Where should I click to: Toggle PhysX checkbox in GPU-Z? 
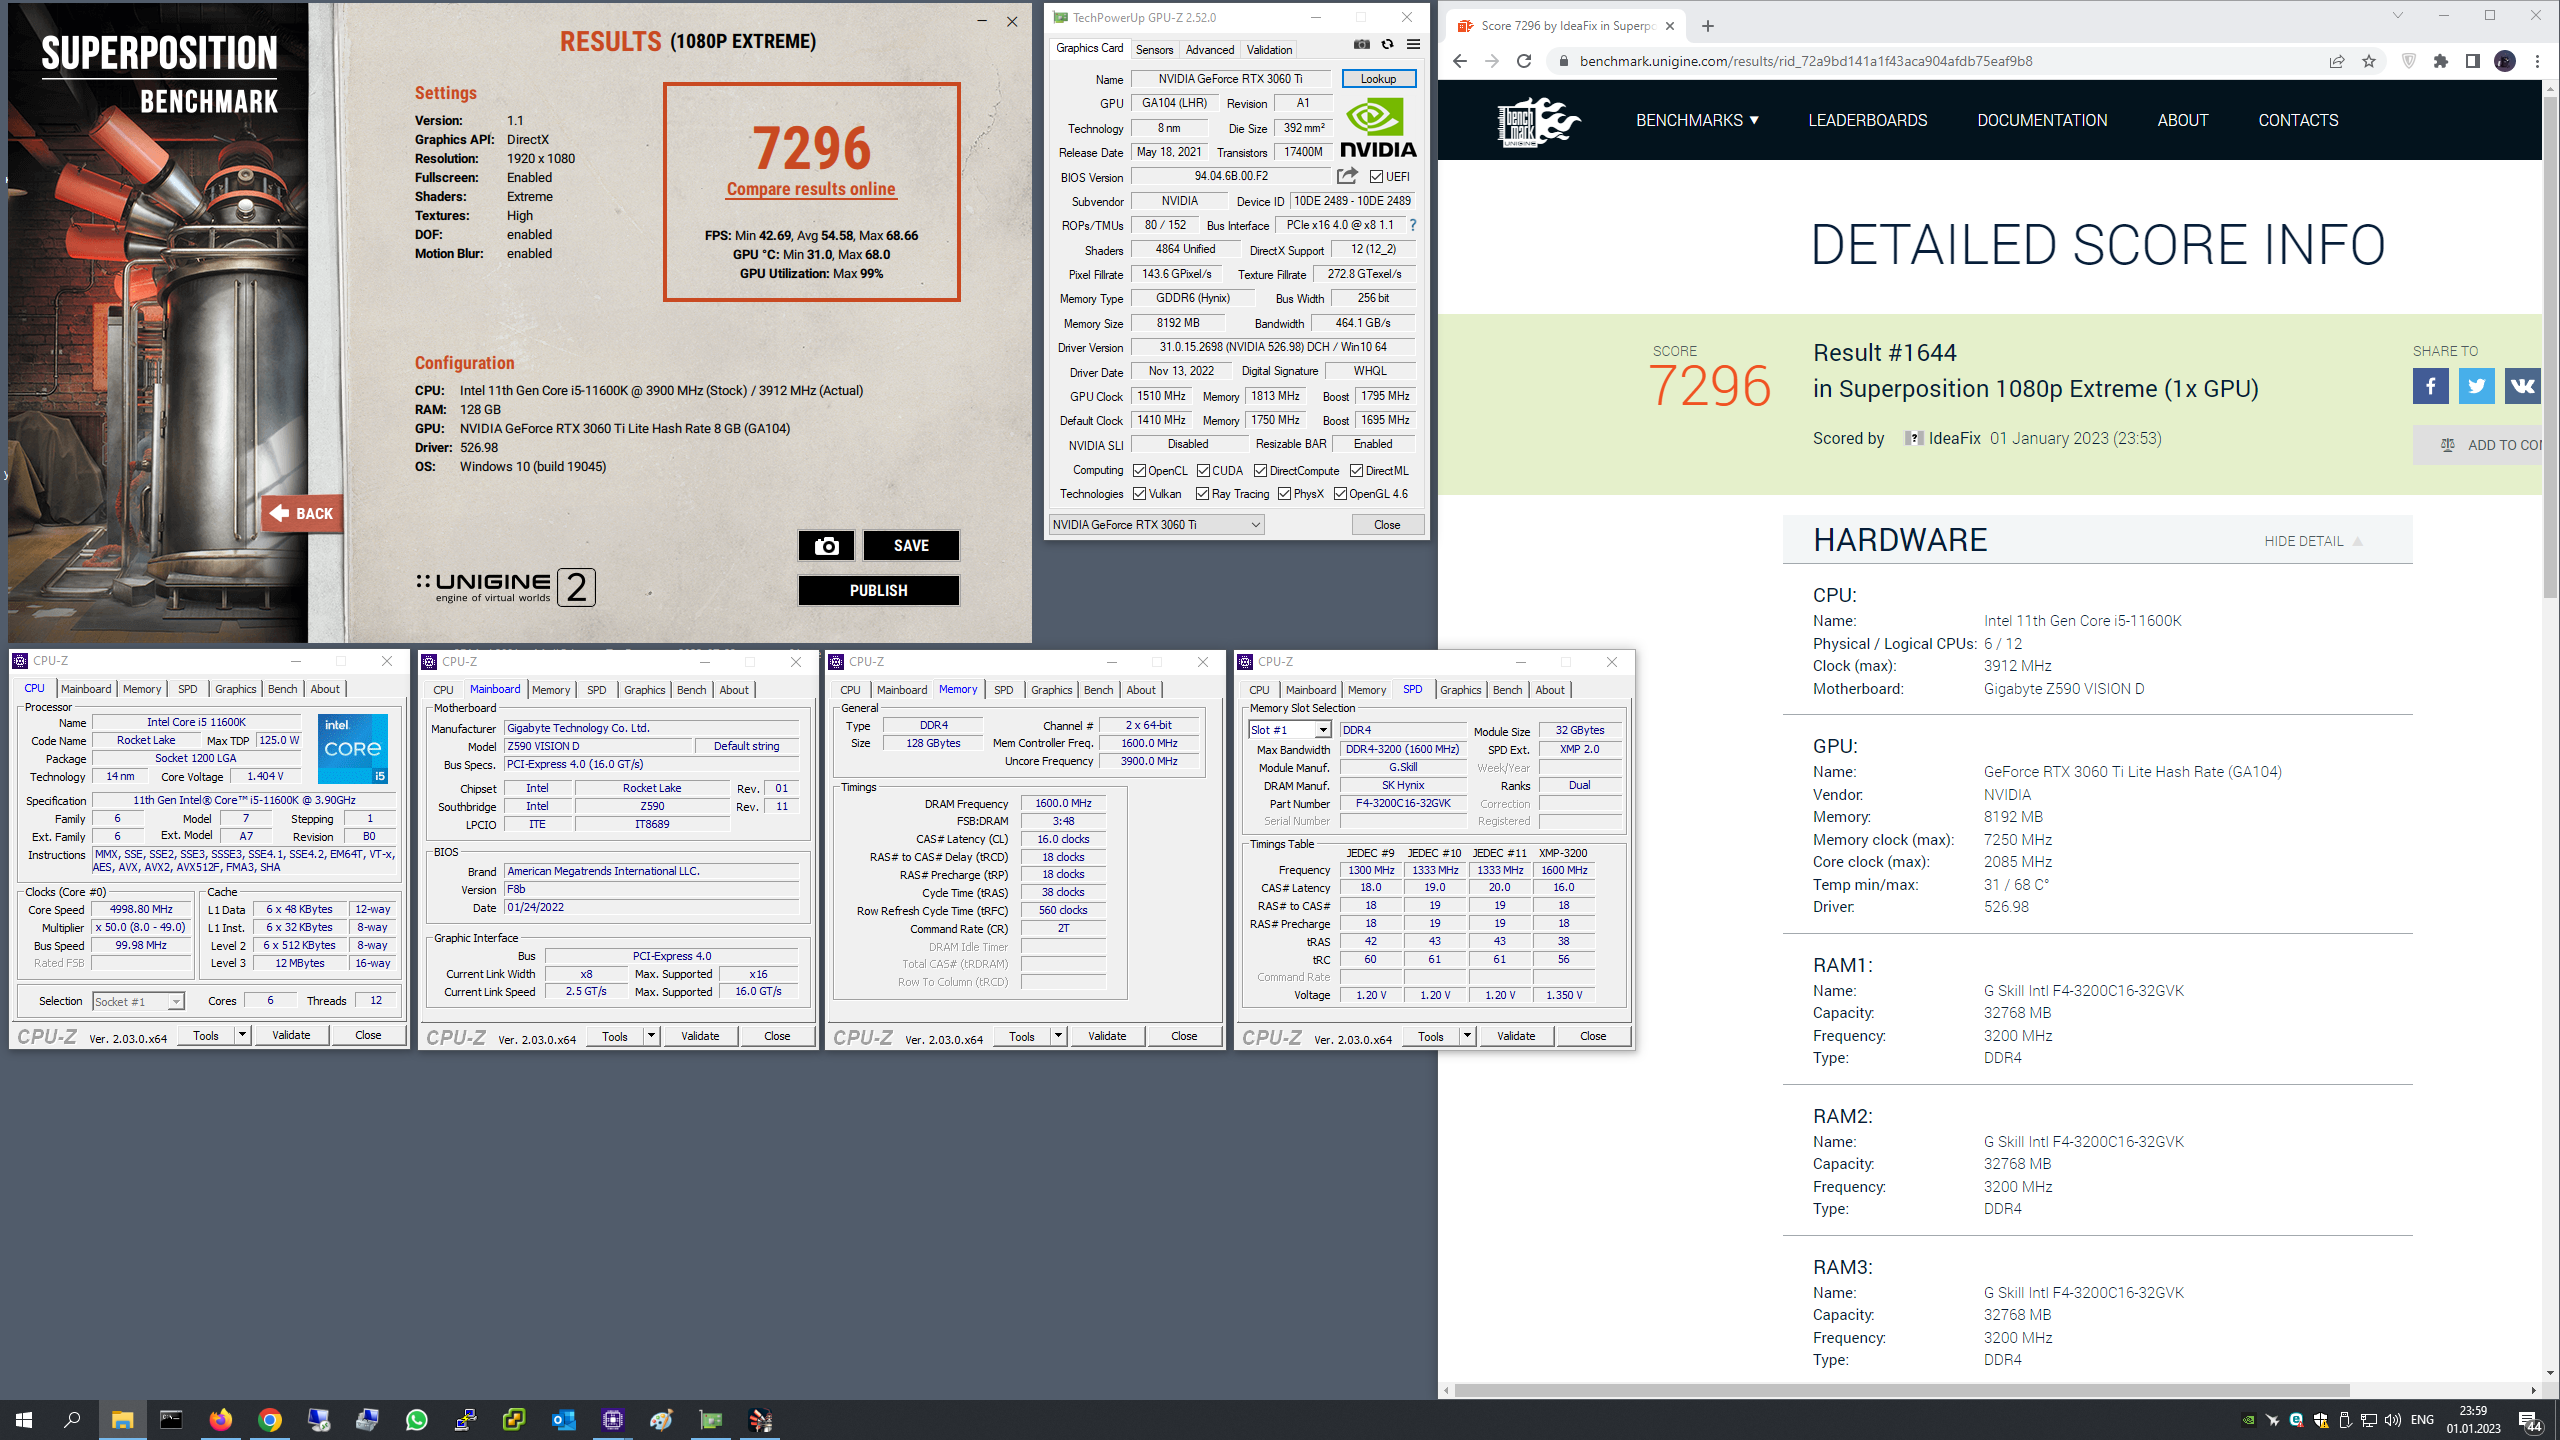tap(1284, 494)
